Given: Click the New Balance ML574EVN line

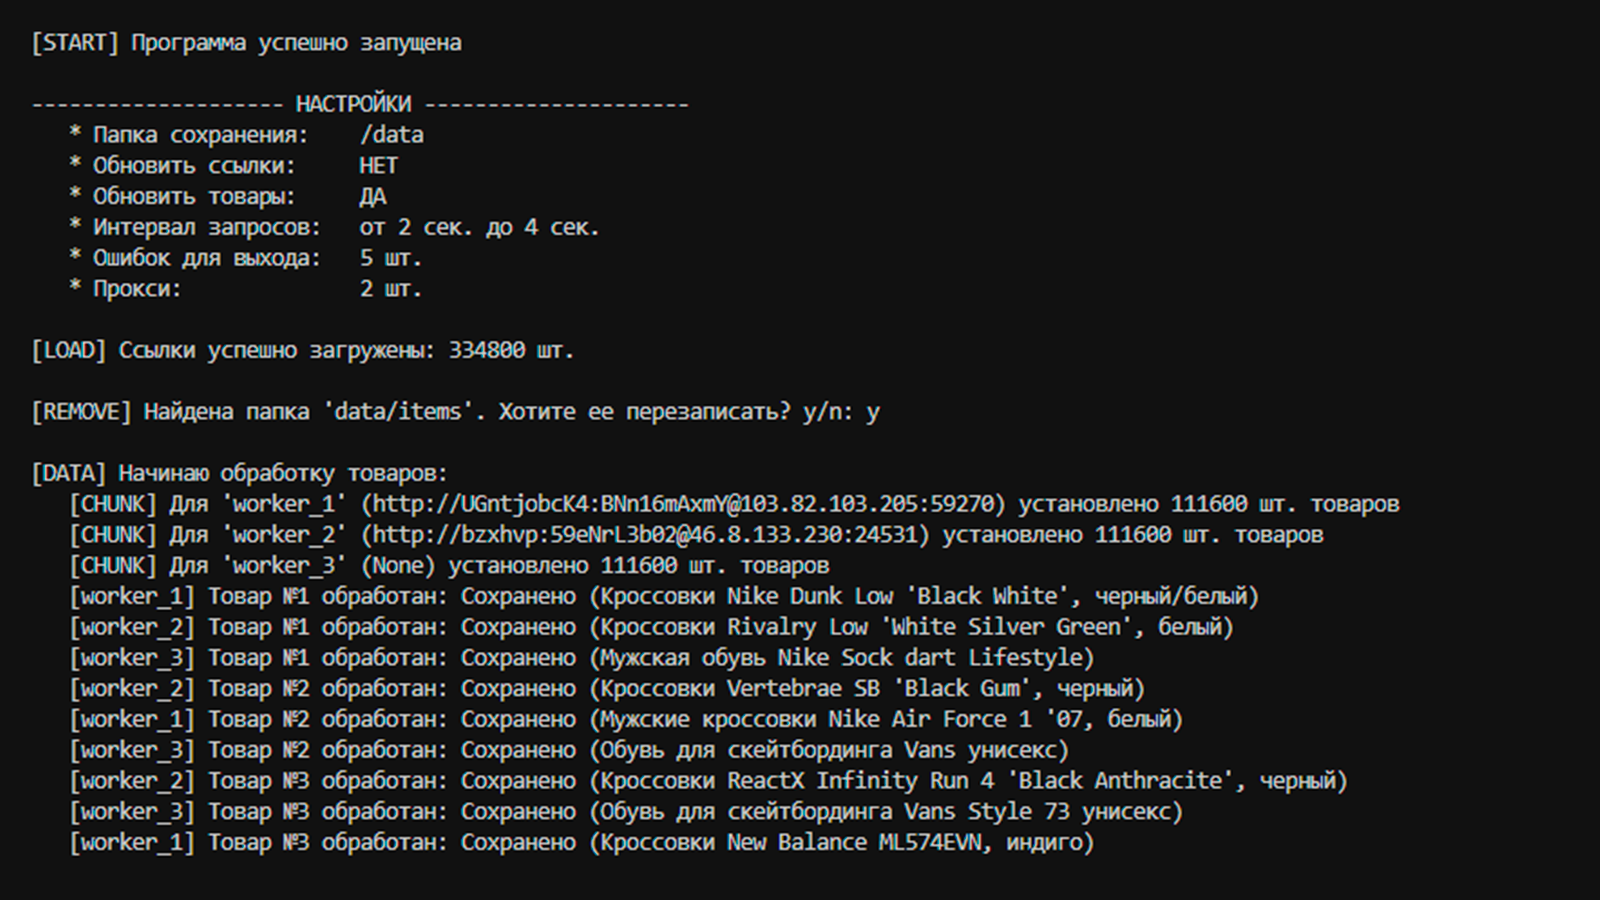Looking at the screenshot, I should pos(581,842).
